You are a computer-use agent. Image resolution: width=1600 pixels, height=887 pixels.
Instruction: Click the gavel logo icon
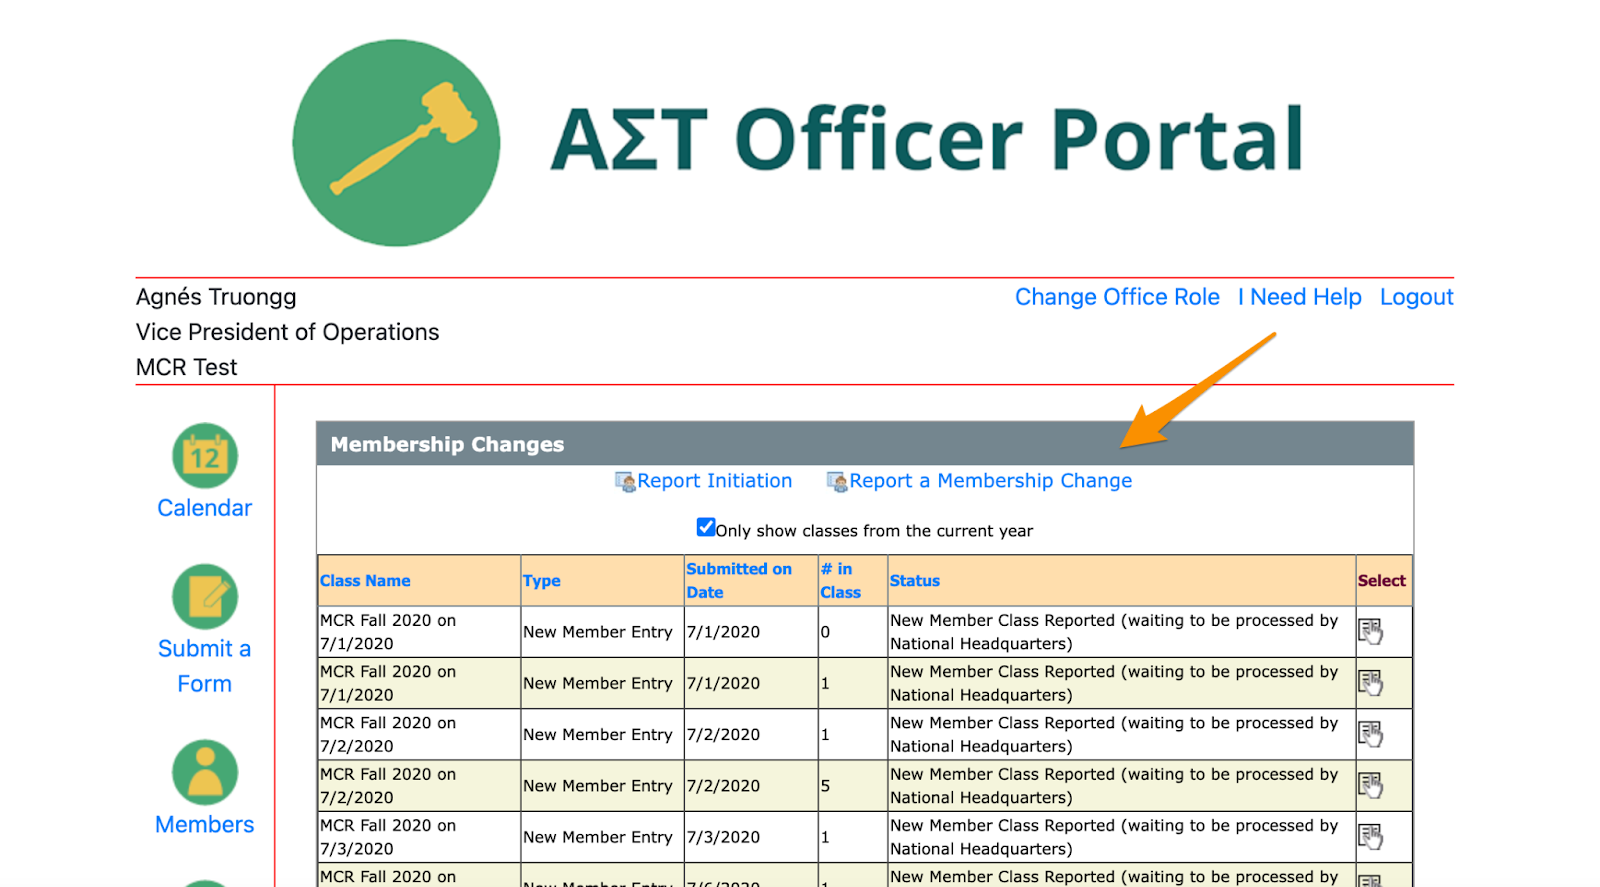coord(396,143)
